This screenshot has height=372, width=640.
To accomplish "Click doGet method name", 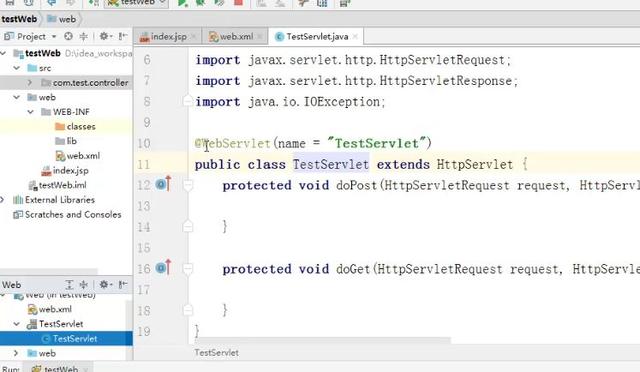I will (353, 269).
